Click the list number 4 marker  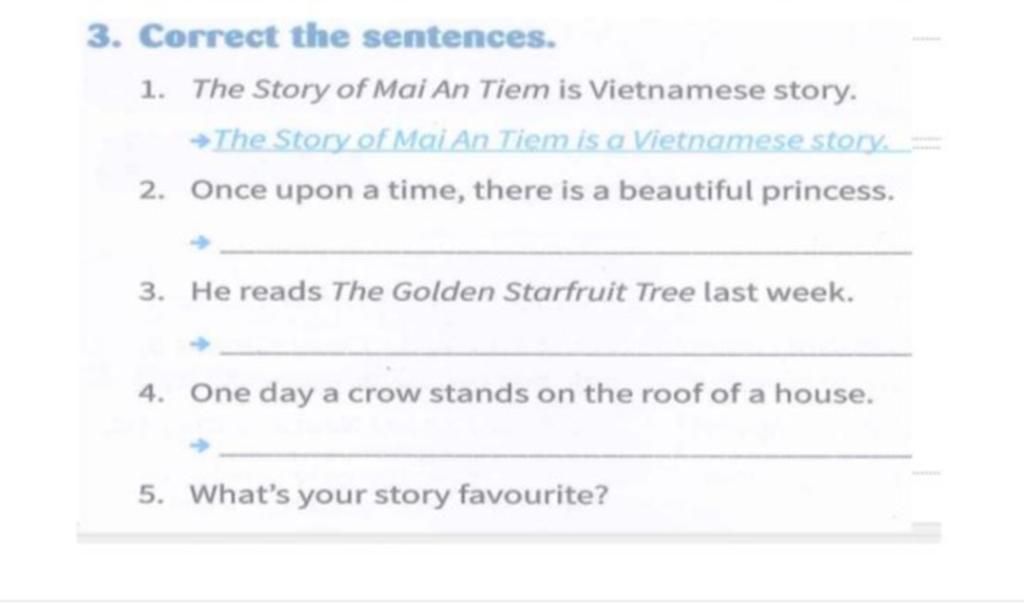tap(152, 395)
